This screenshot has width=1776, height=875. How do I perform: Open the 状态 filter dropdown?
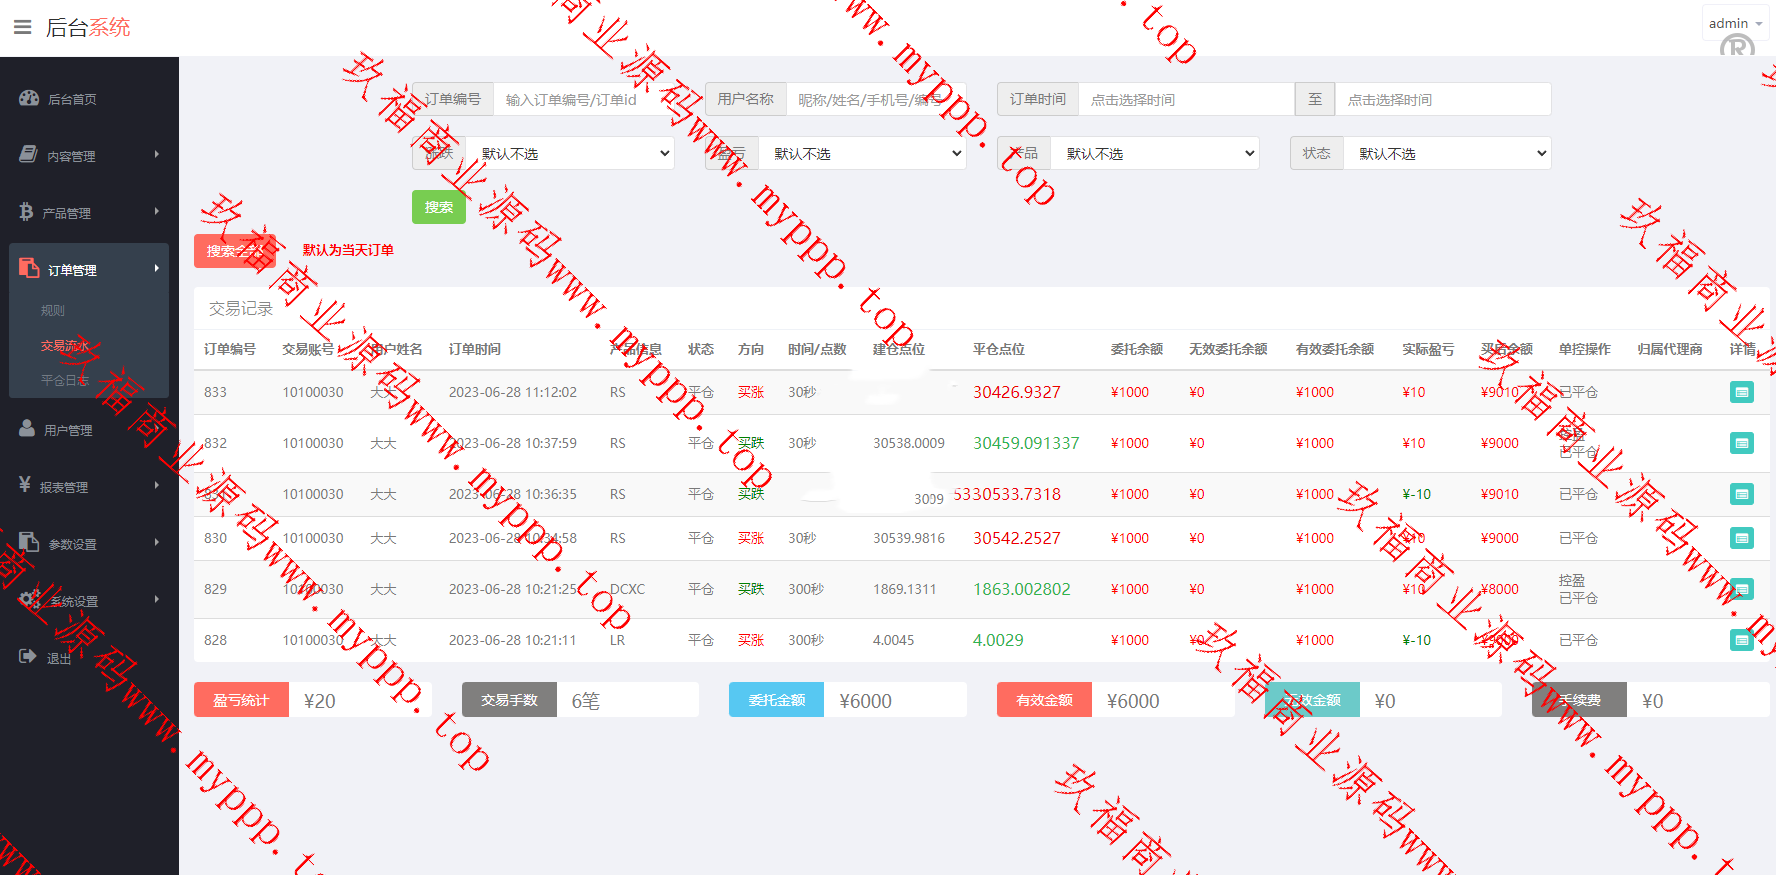tap(1449, 153)
